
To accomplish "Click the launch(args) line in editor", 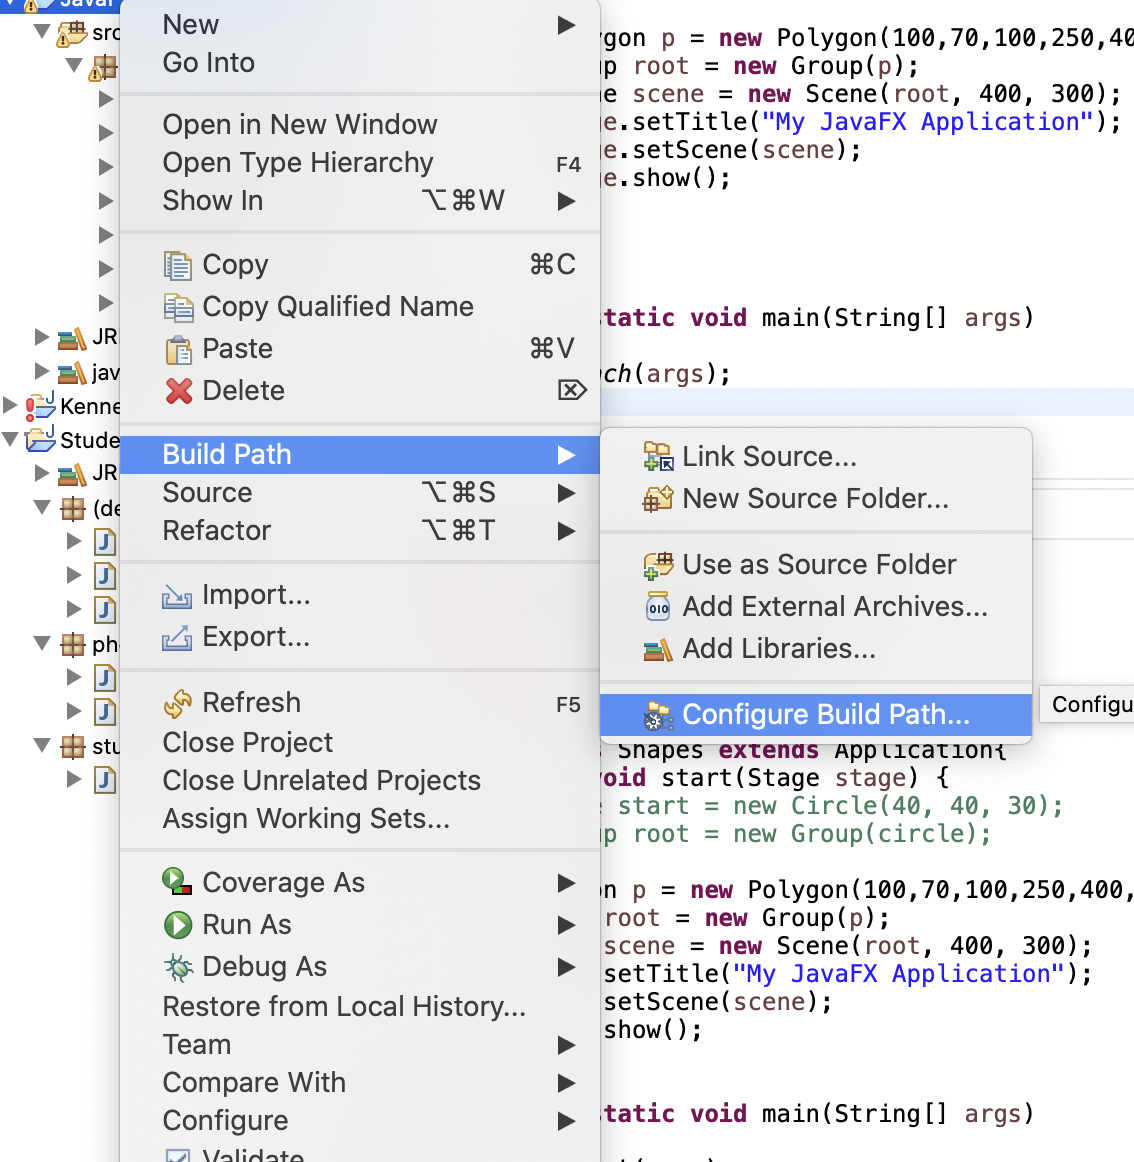I will coord(666,374).
